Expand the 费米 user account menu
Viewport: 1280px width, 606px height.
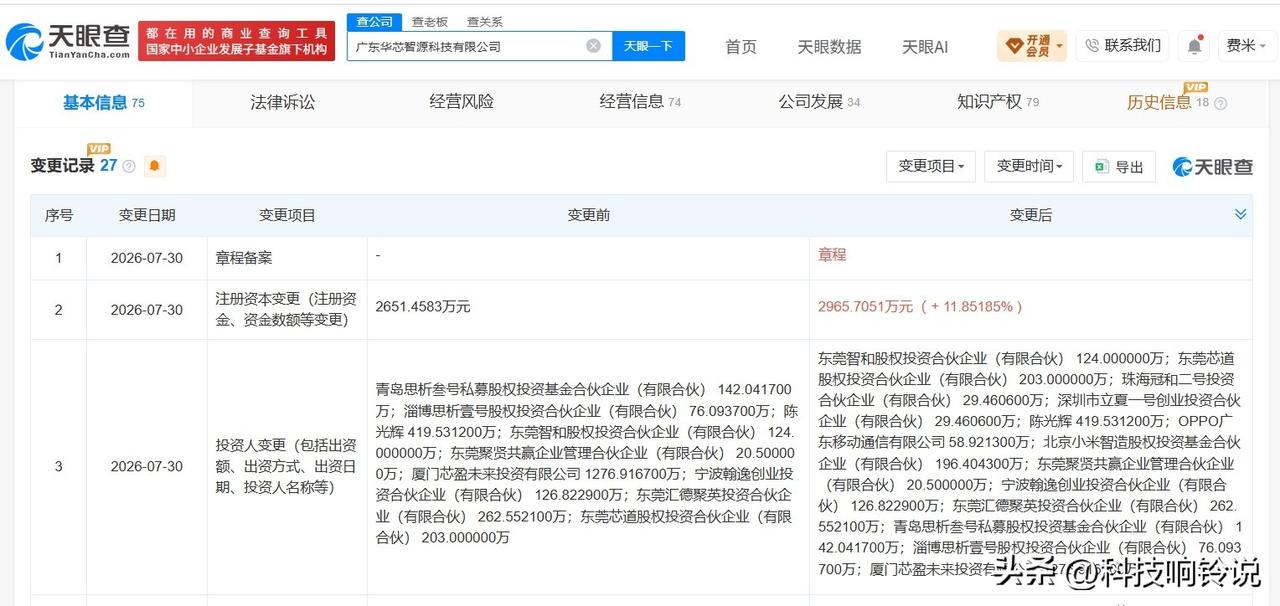[1247, 46]
